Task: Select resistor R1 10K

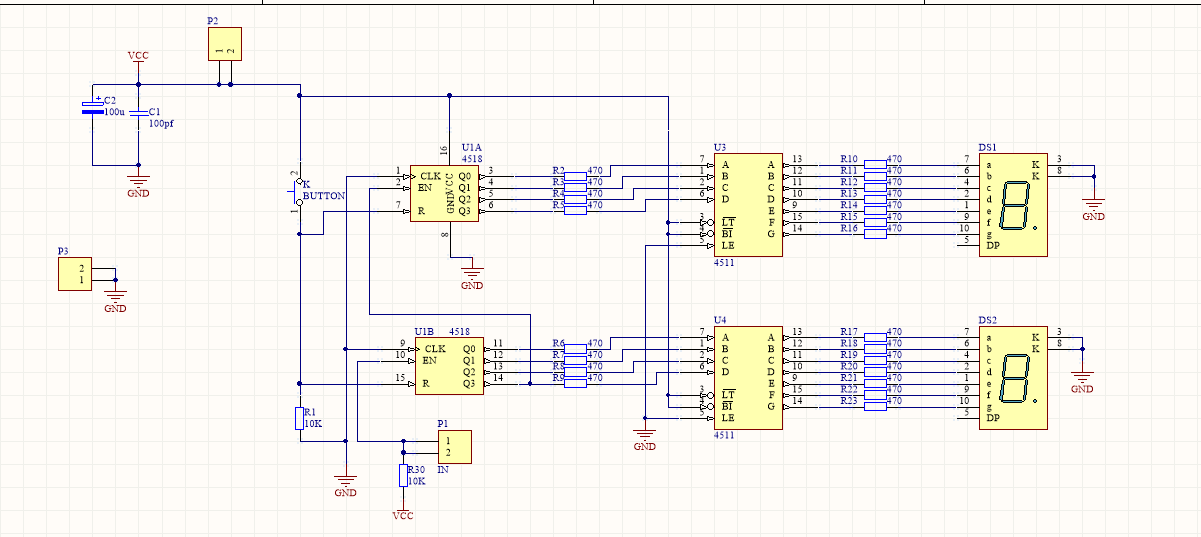Action: click(x=299, y=418)
